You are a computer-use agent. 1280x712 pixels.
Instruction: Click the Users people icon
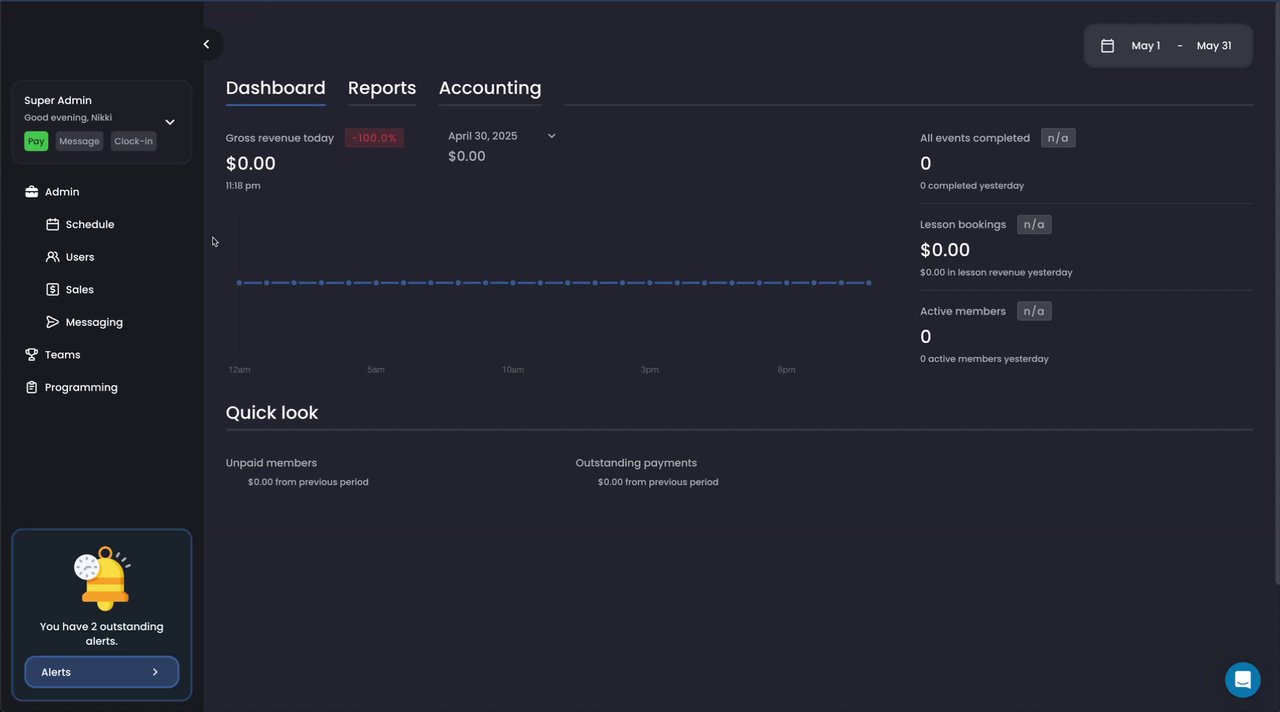pyautogui.click(x=53, y=257)
